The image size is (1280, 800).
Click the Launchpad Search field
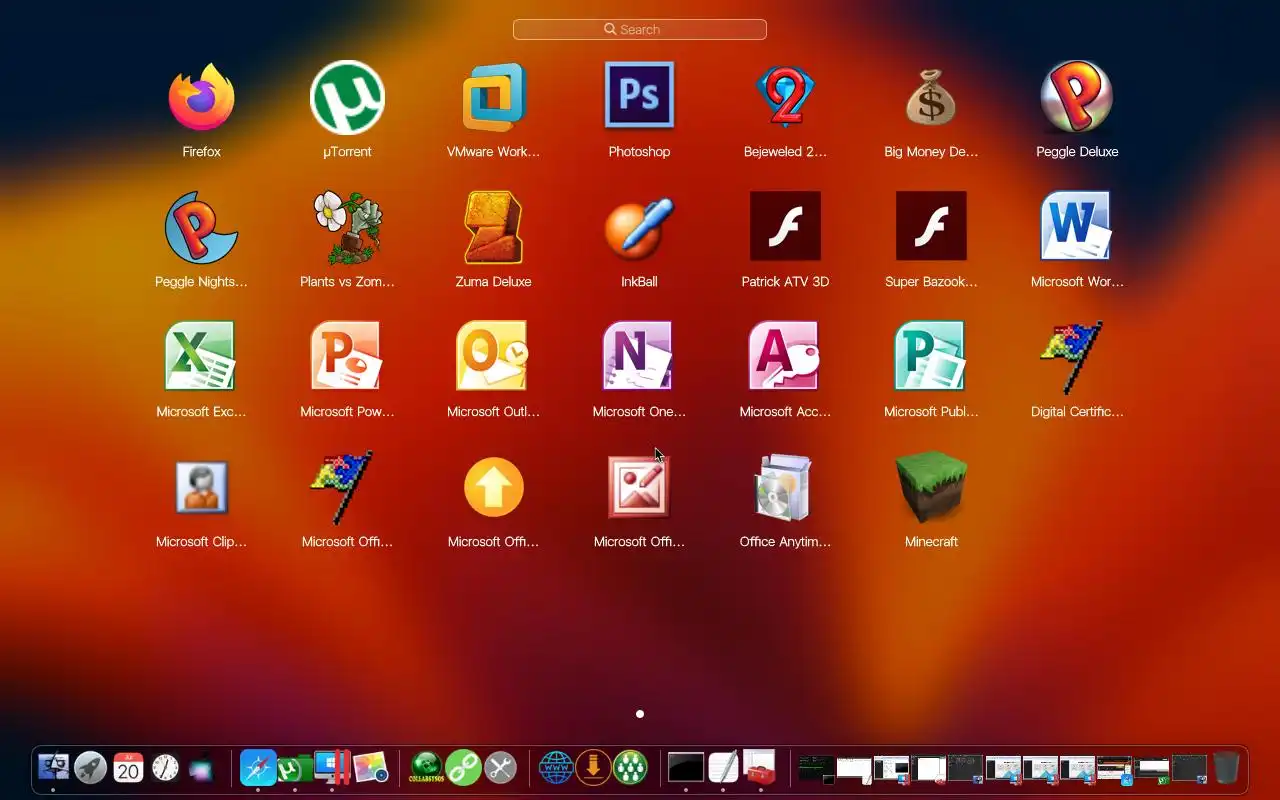tap(640, 30)
